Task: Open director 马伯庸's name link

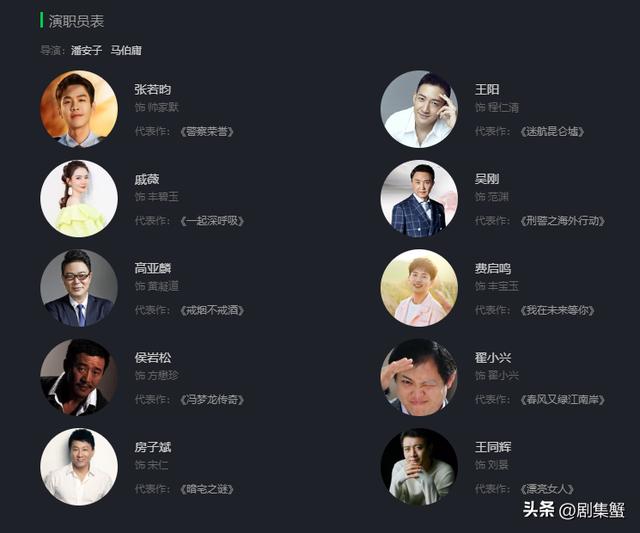Action: coord(126,50)
